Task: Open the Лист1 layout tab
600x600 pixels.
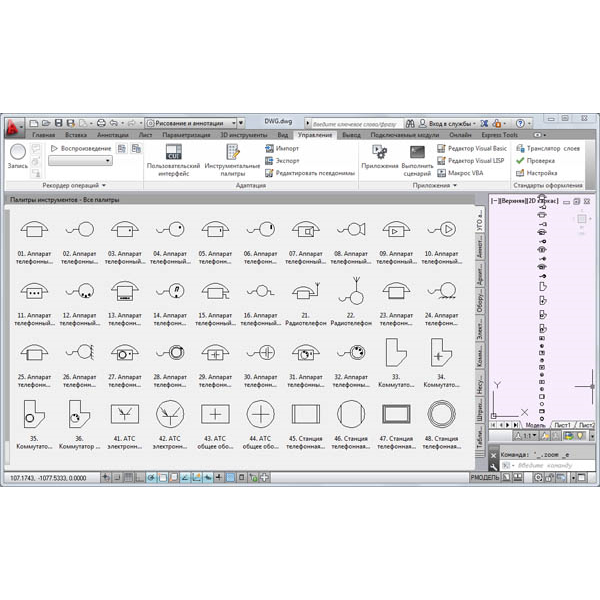Action: [562, 425]
